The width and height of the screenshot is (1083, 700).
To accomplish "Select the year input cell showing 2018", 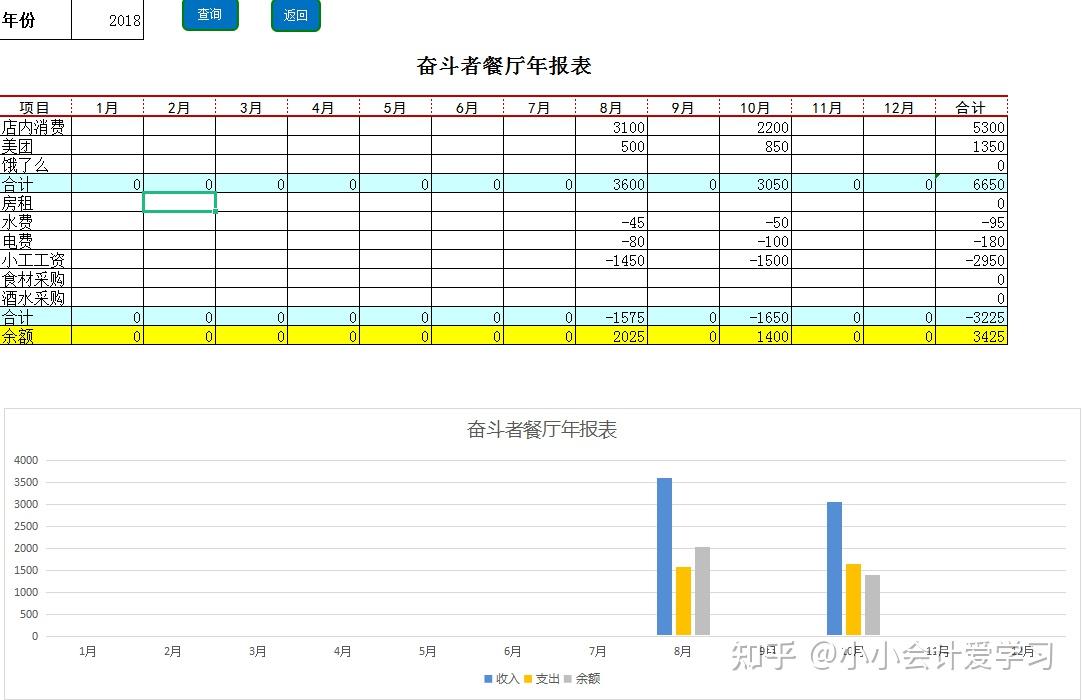I will (x=108, y=19).
